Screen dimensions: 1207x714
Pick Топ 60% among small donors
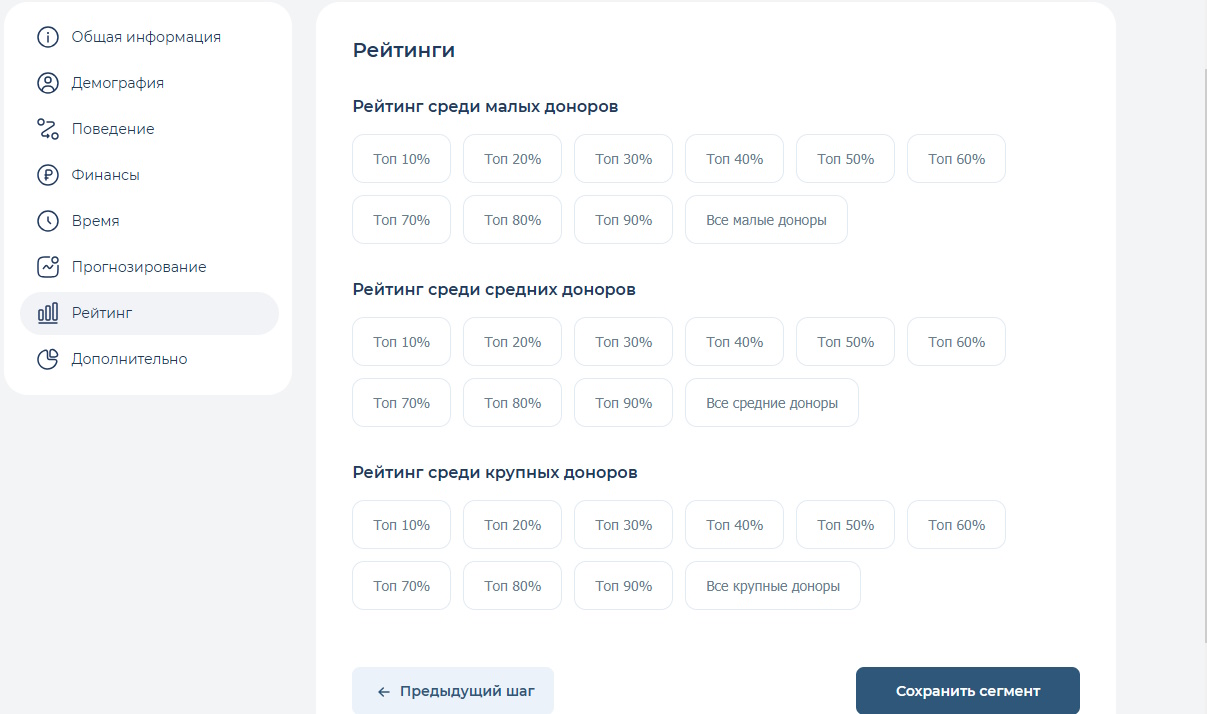coord(956,159)
